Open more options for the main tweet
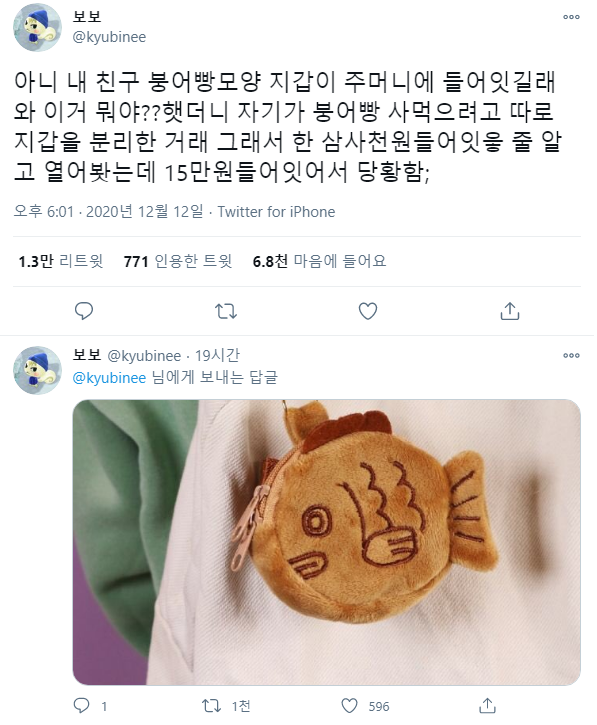This screenshot has width=597, height=725. click(571, 17)
